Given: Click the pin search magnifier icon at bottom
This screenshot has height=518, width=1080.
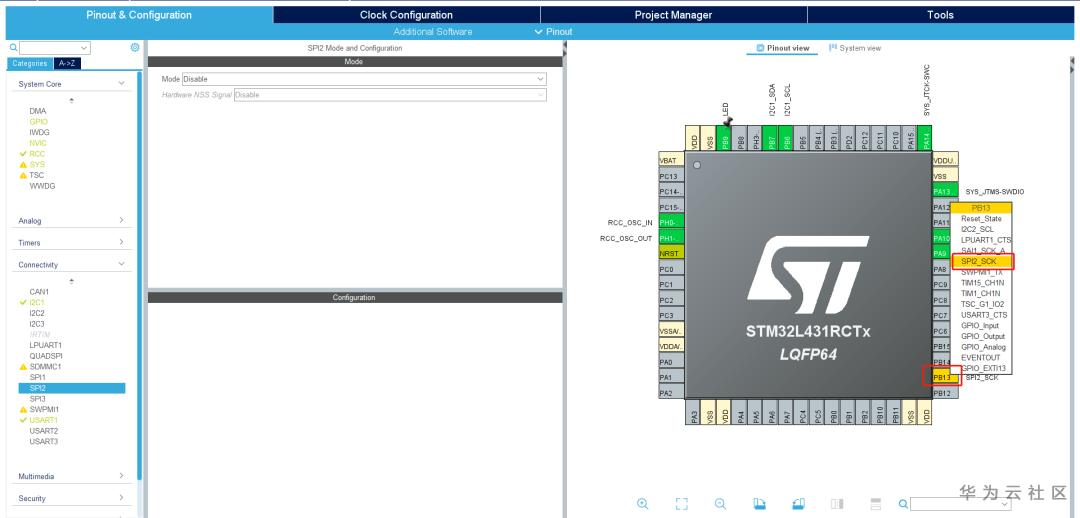Looking at the screenshot, I should click(x=903, y=504).
